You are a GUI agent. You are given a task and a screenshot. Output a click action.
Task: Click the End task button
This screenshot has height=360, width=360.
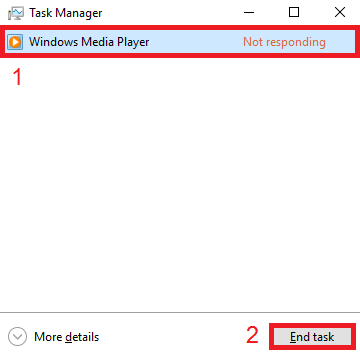[x=312, y=337]
